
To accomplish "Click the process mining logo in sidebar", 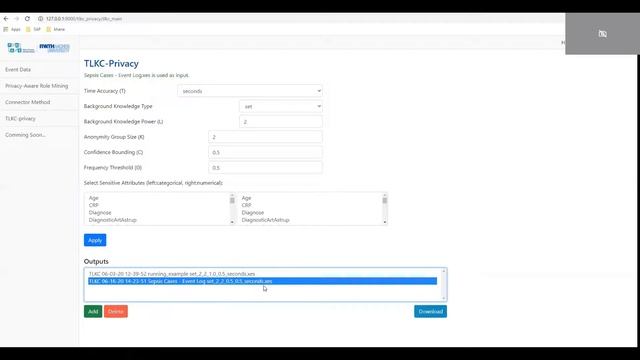I will 21,48.
